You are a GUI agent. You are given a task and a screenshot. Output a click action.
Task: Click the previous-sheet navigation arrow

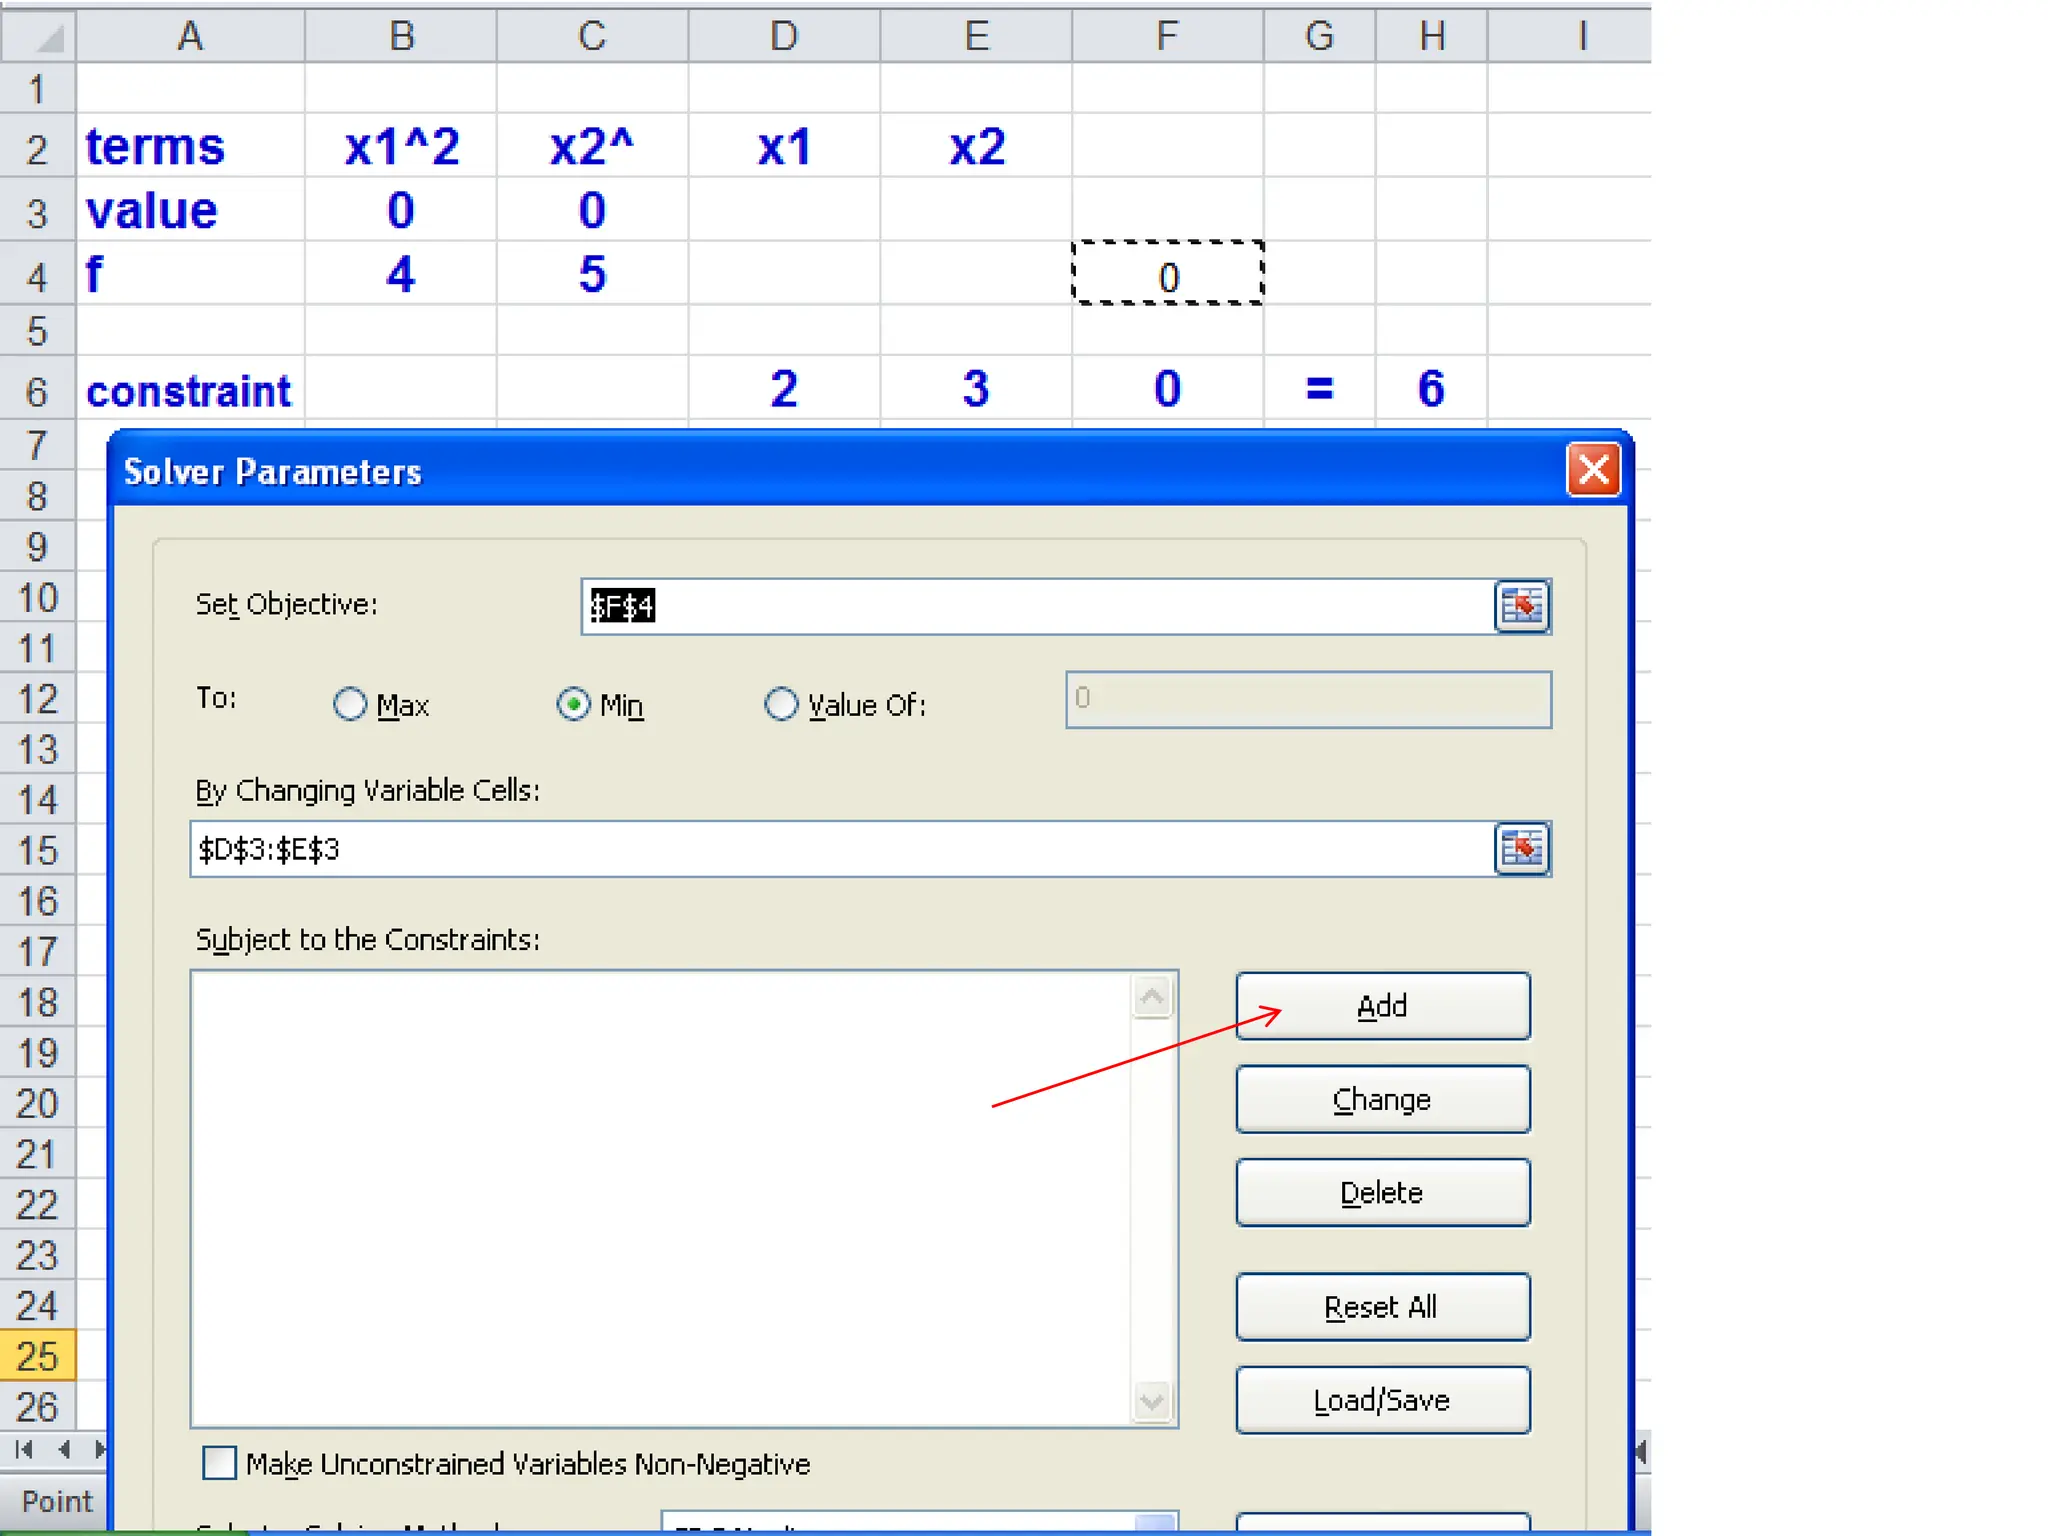64,1449
